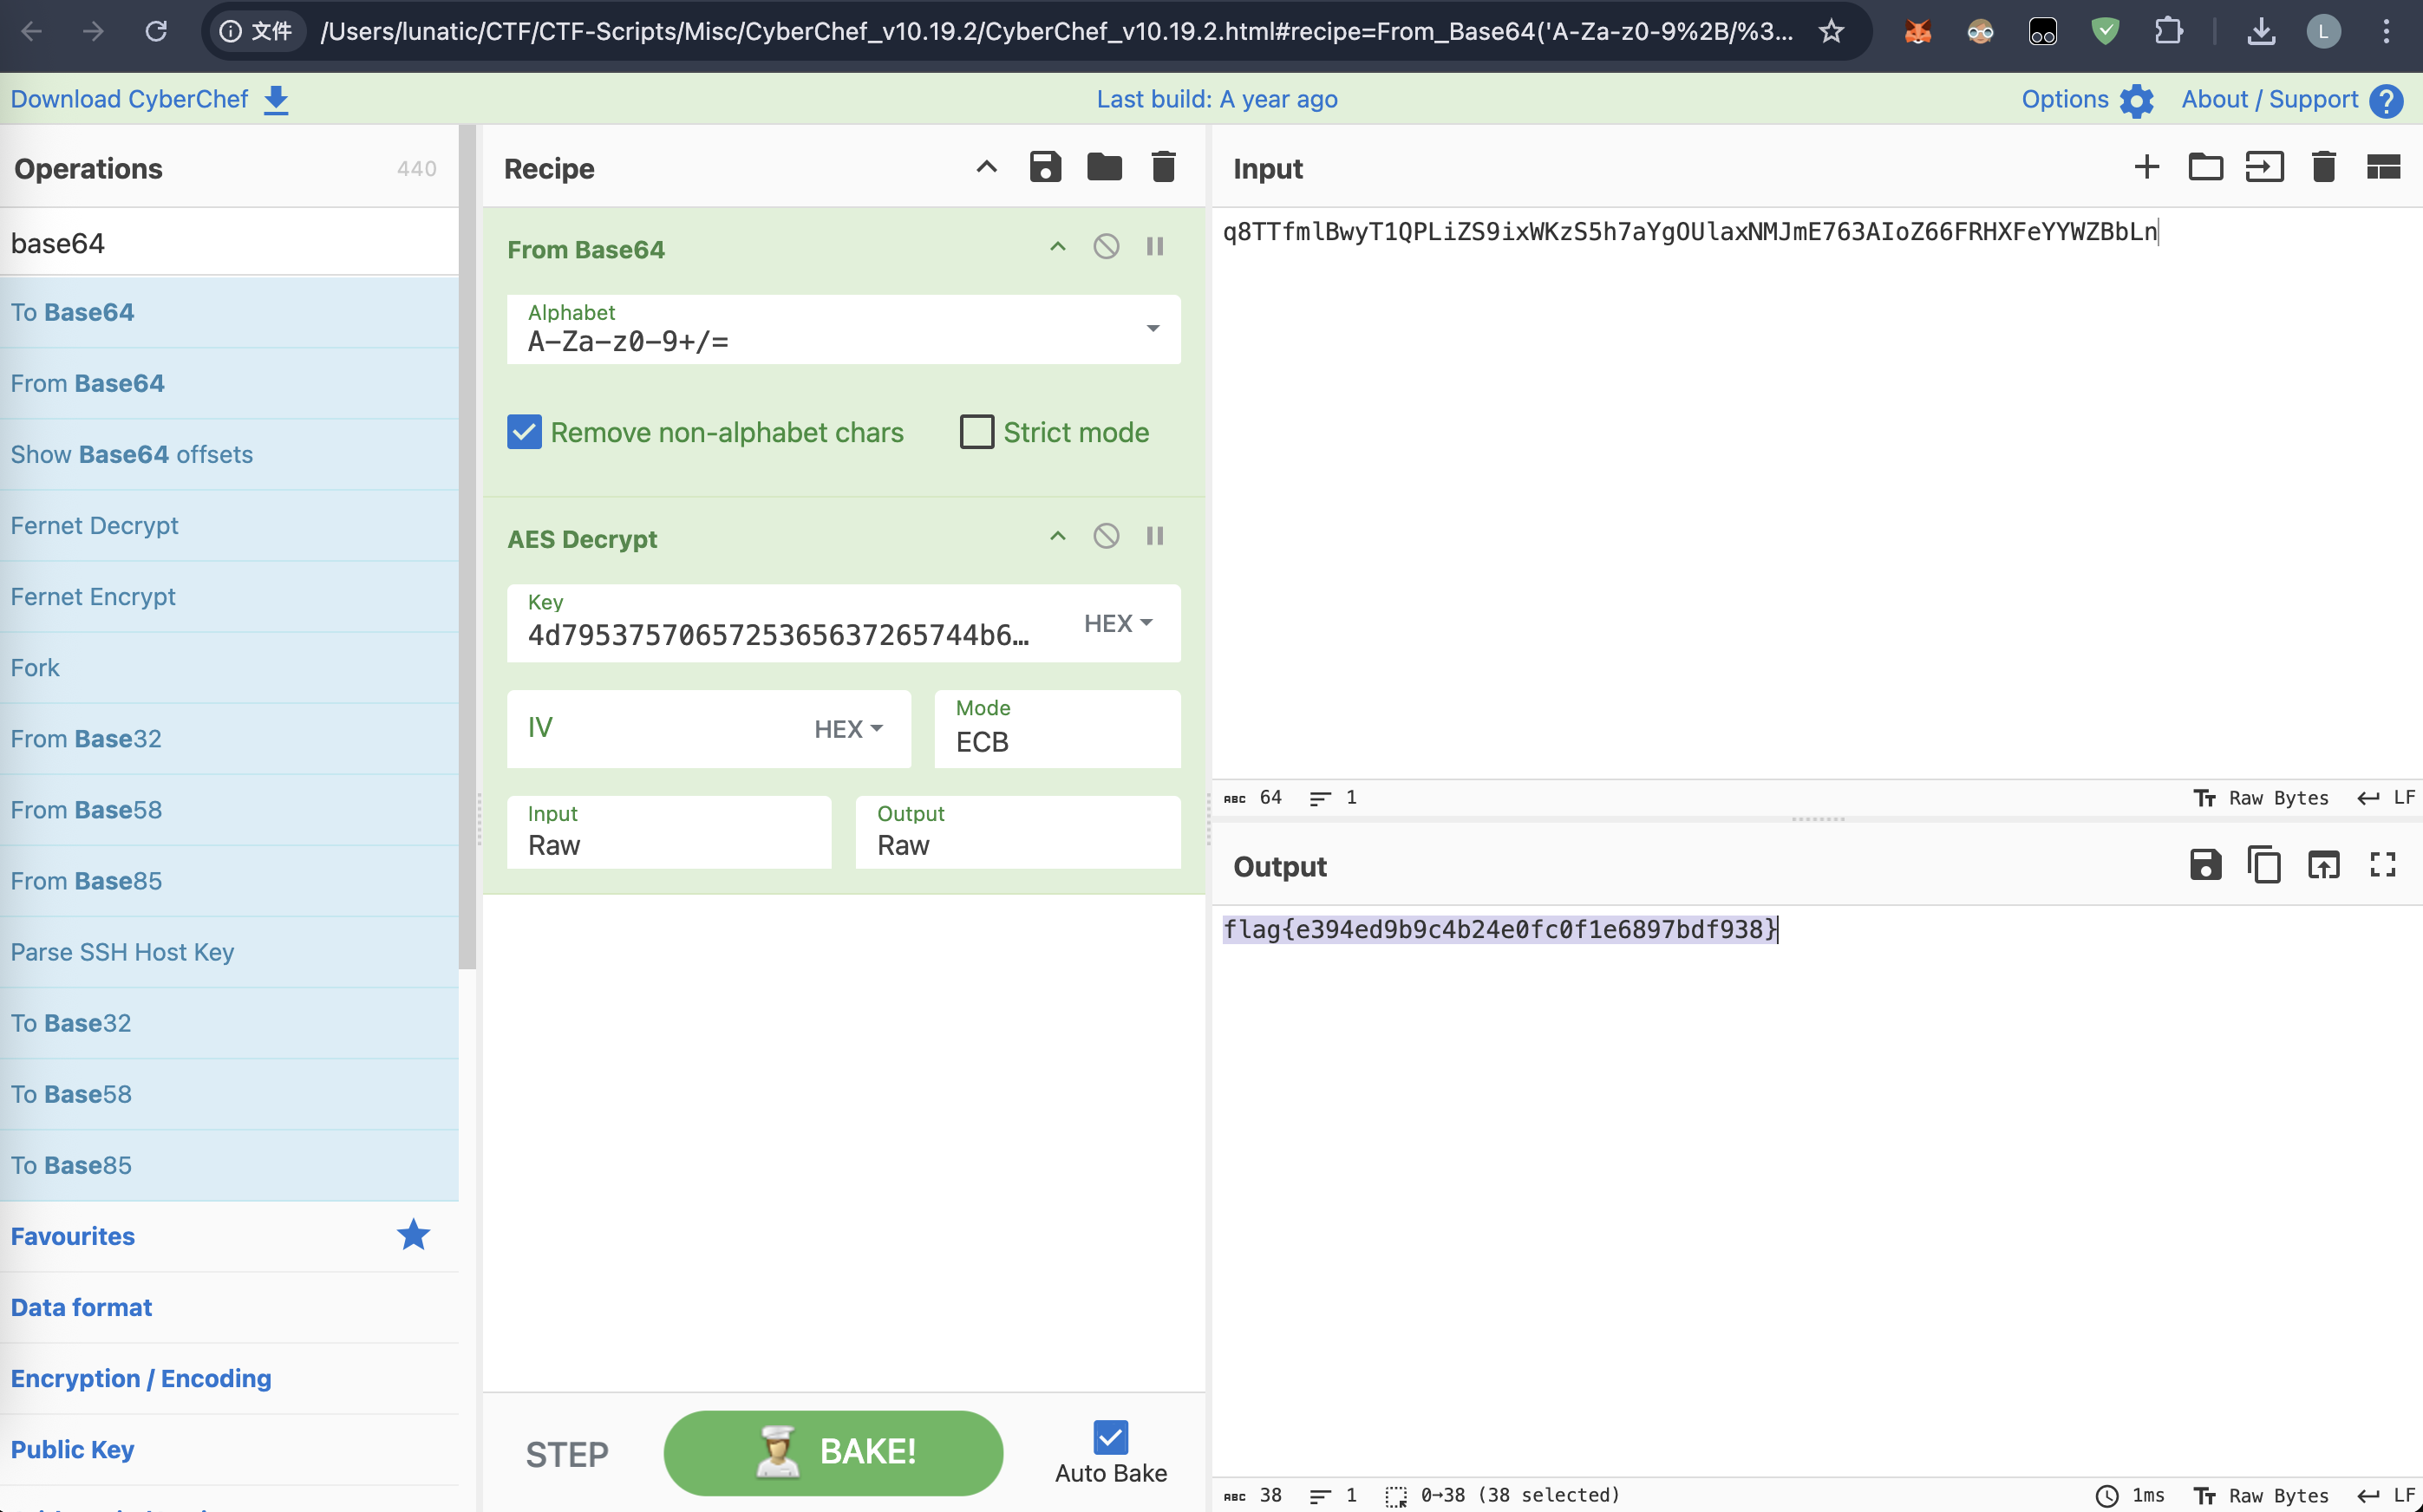Add a new input tab
Screen dimensions: 2423x1512
2146,167
